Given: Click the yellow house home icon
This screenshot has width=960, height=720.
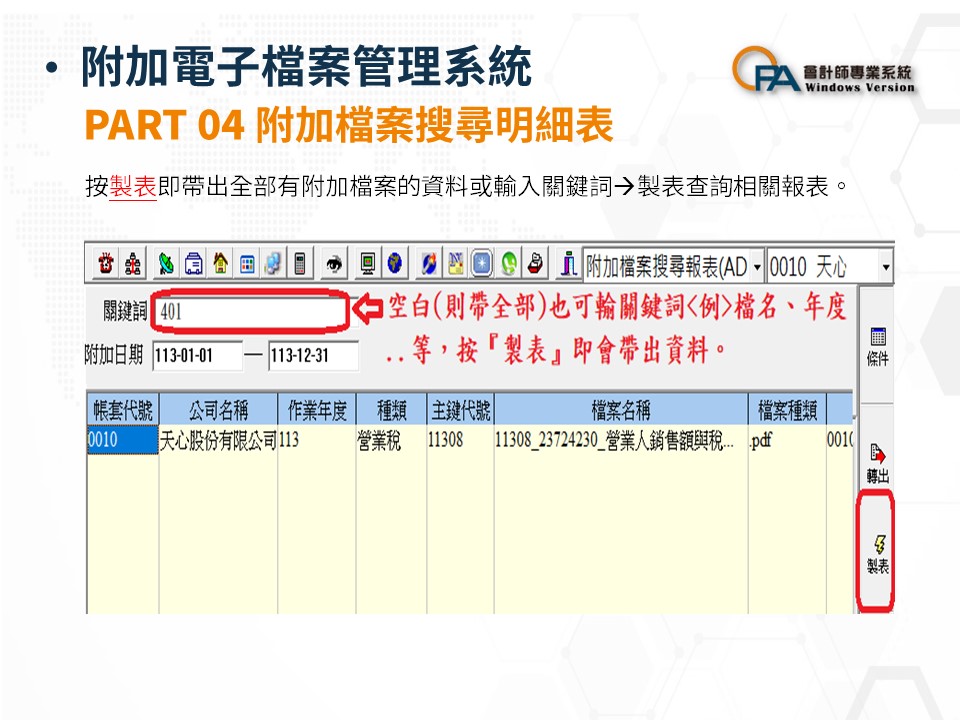Looking at the screenshot, I should point(220,264).
